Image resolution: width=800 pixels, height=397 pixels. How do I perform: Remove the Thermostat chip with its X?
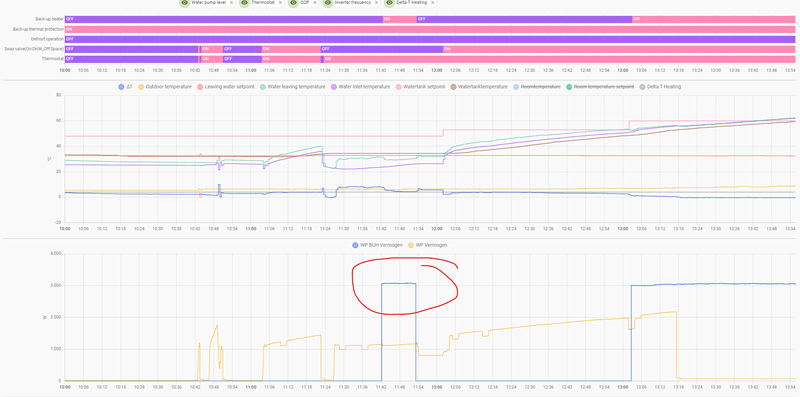coord(280,3)
